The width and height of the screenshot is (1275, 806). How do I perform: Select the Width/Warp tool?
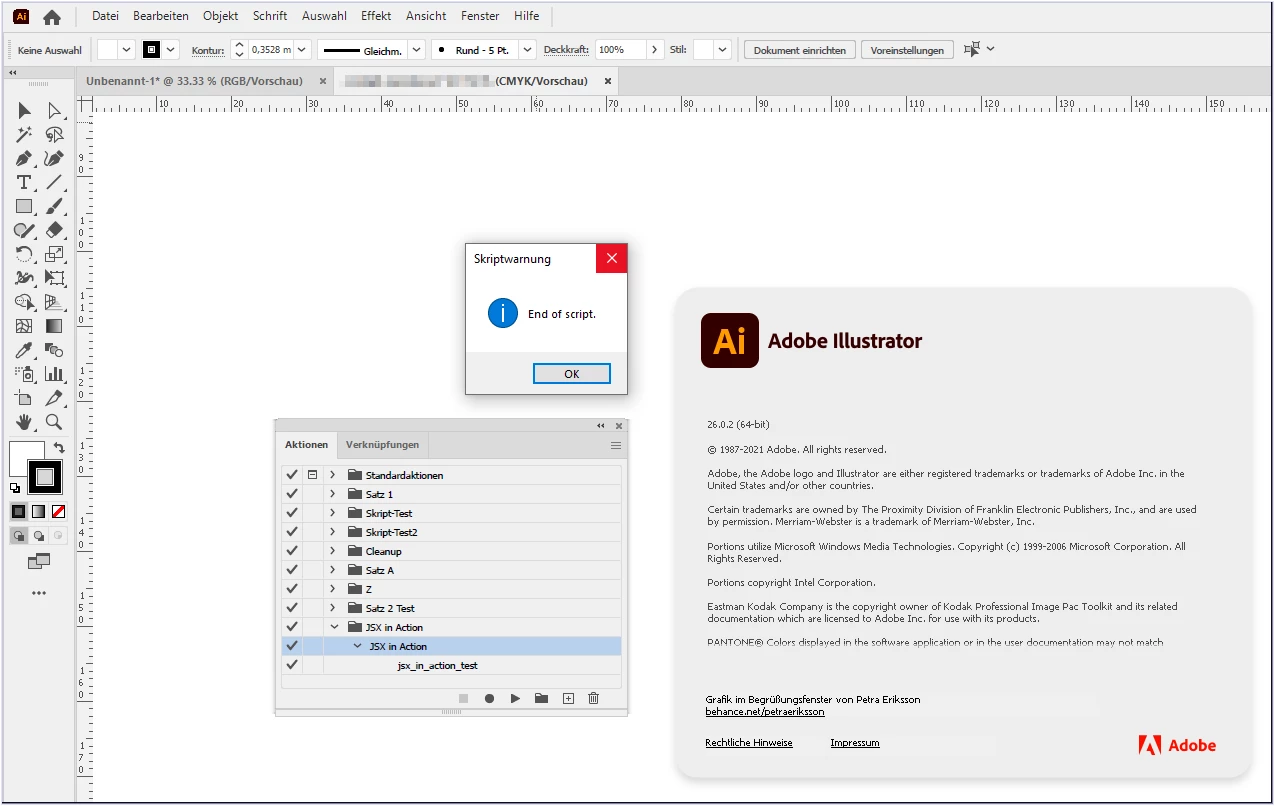pyautogui.click(x=24, y=278)
